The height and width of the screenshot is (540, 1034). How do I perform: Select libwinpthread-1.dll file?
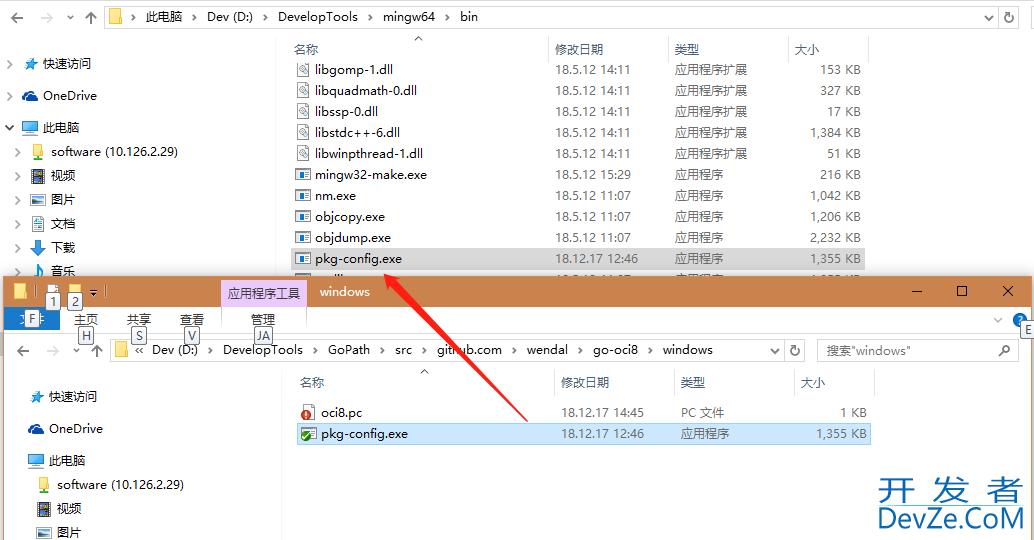click(x=578, y=154)
